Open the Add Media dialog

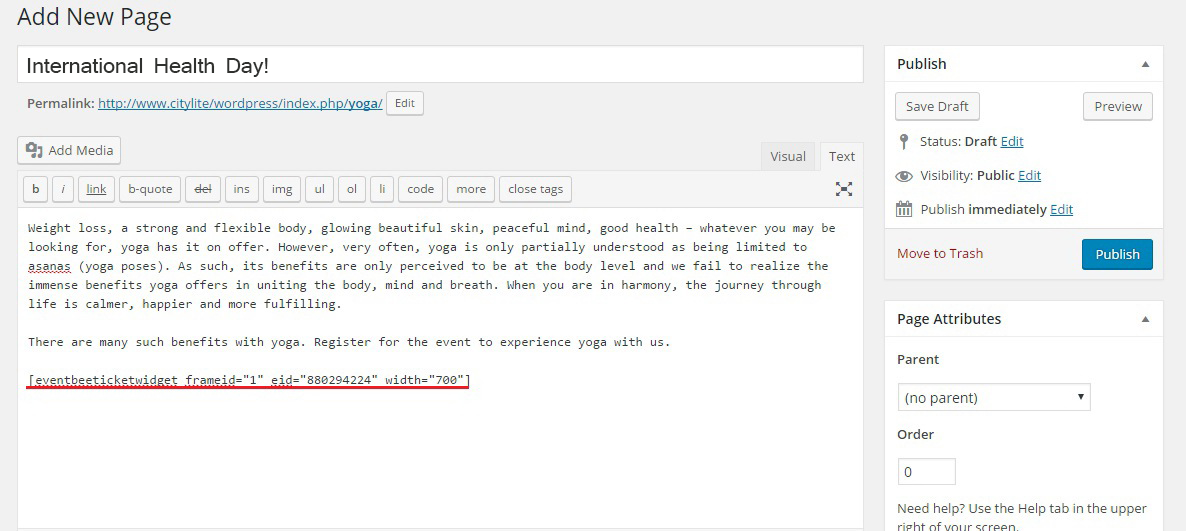(69, 150)
